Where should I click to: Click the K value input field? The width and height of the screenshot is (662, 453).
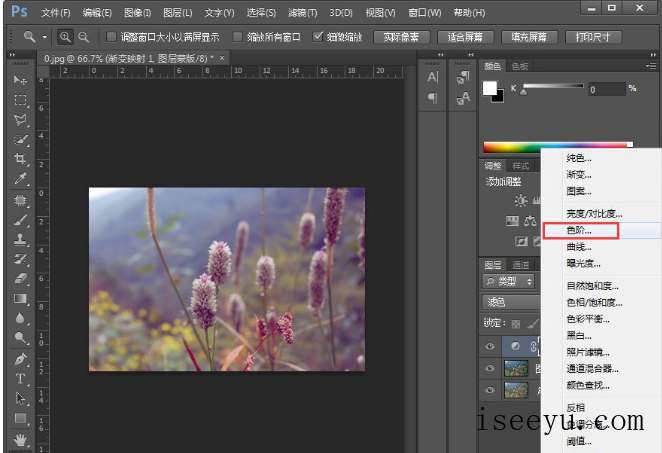click(605, 89)
